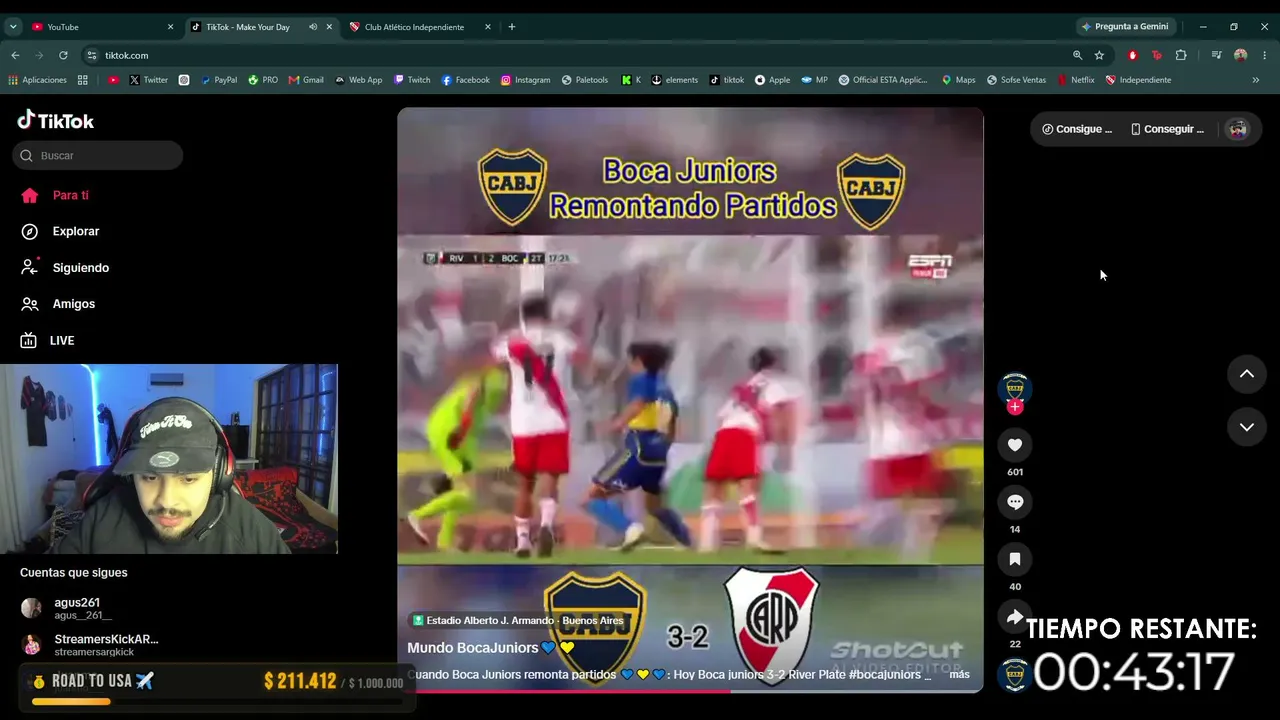Open the tab search dropdown

click(x=13, y=27)
